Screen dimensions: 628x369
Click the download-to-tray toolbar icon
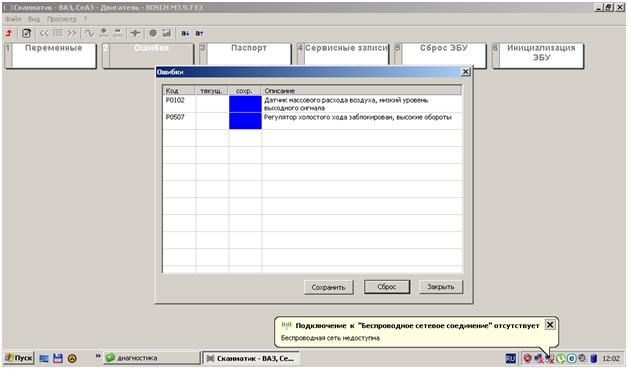coord(104,33)
